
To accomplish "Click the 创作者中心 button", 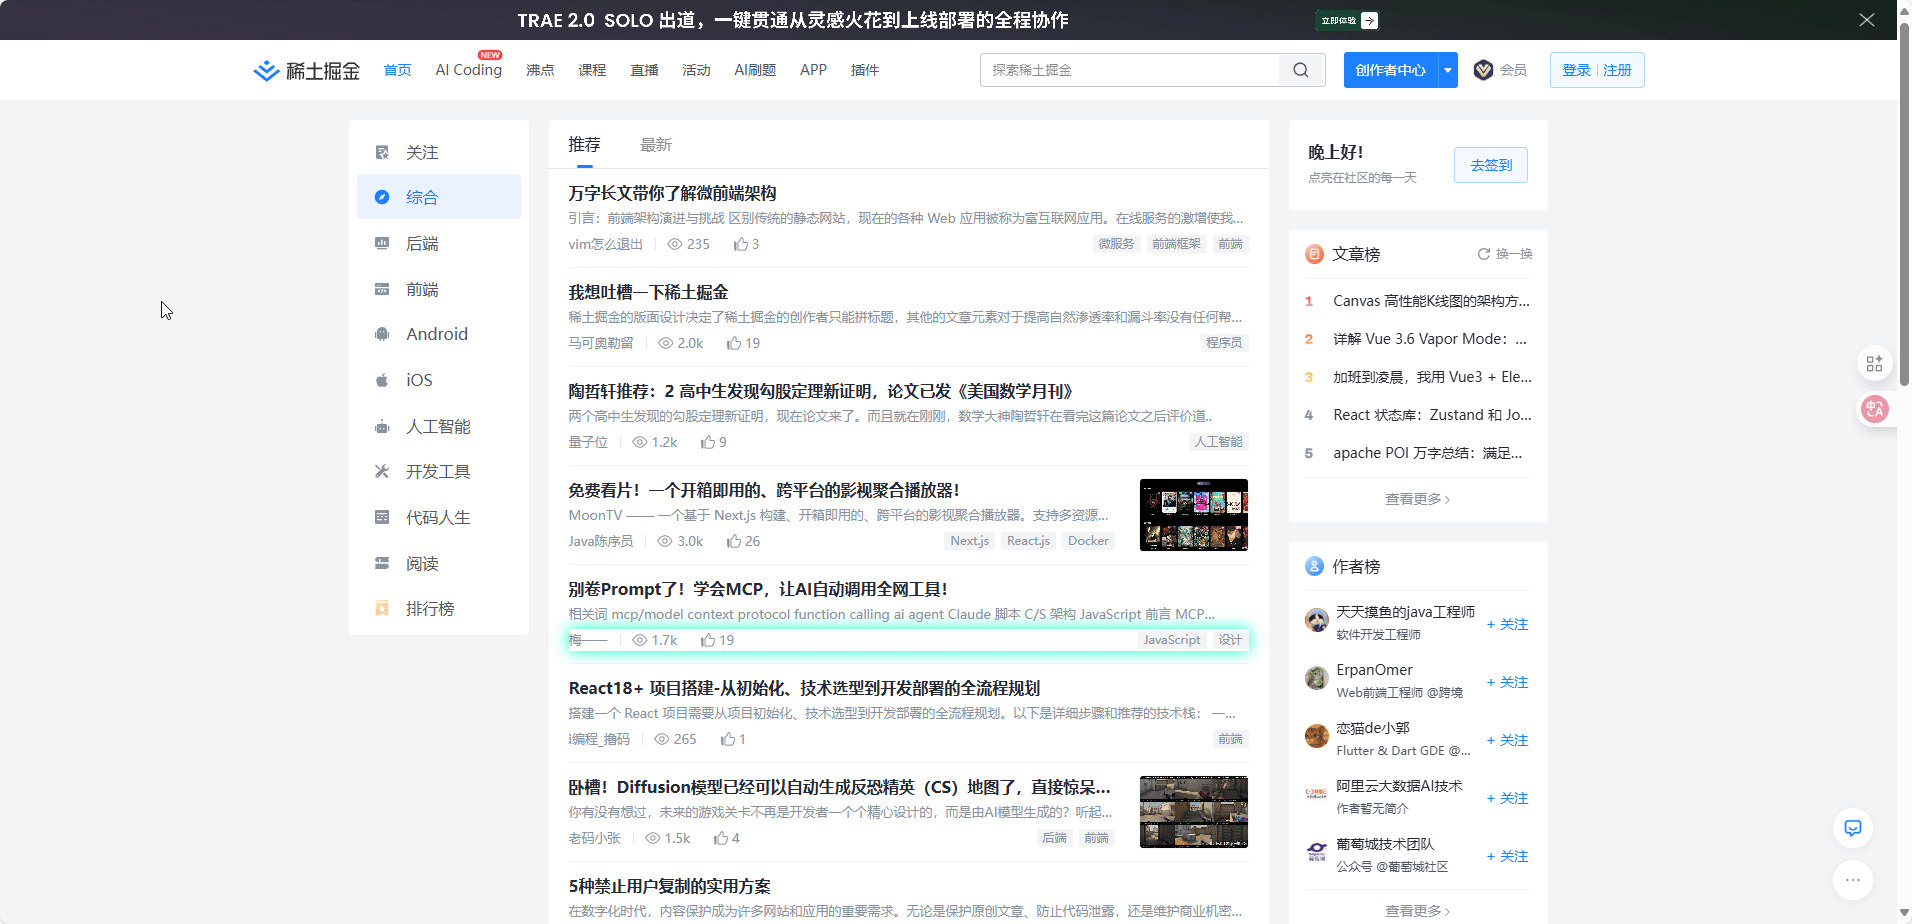I will [x=1390, y=70].
